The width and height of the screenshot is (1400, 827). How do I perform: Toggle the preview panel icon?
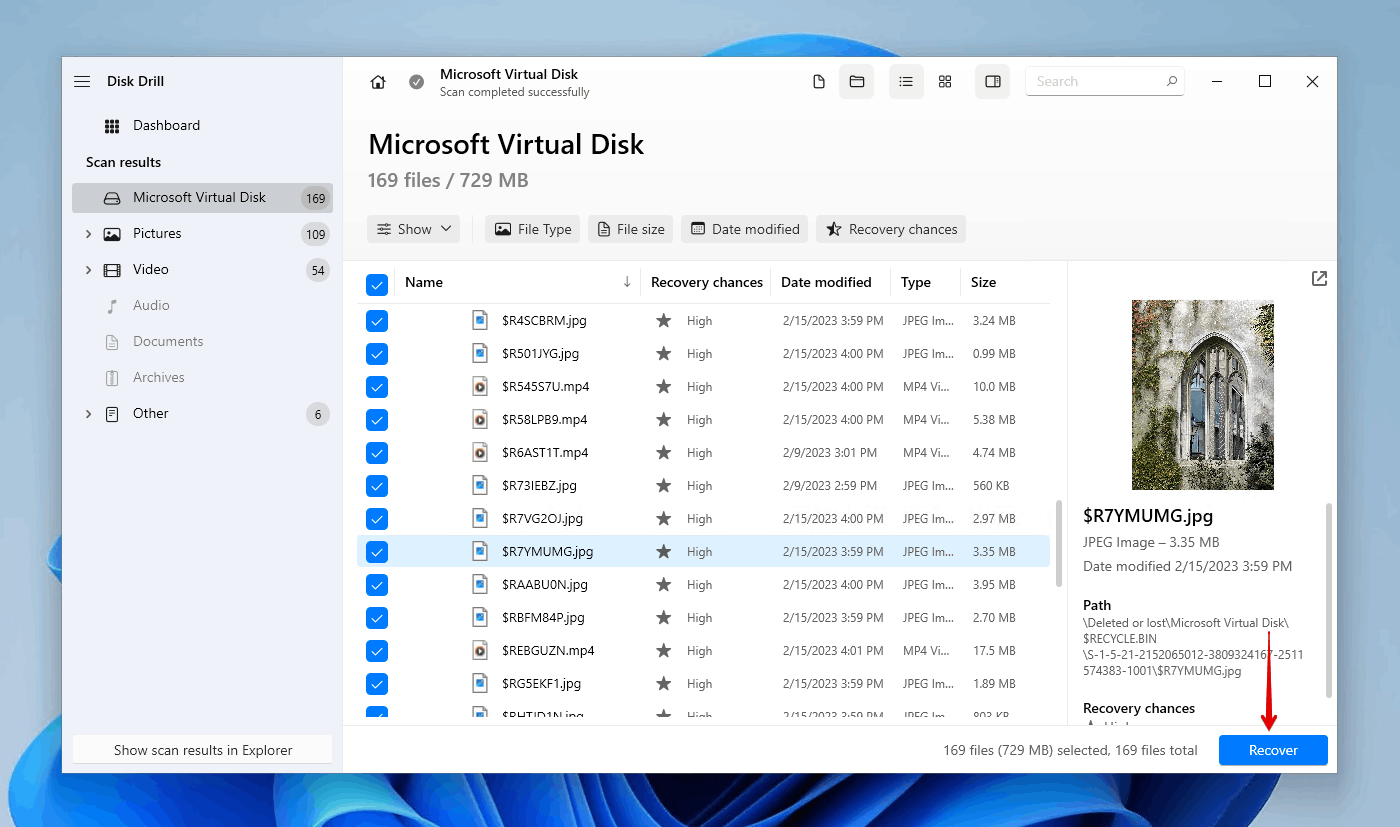[993, 82]
